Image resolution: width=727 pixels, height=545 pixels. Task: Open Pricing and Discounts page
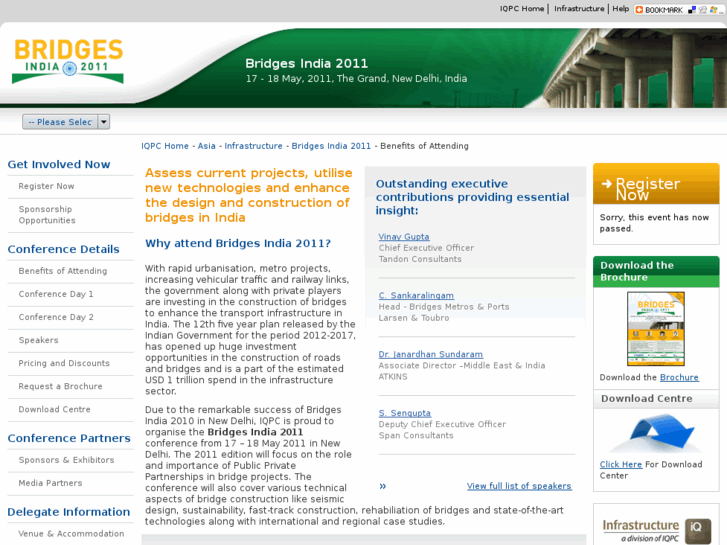pyautogui.click(x=64, y=363)
